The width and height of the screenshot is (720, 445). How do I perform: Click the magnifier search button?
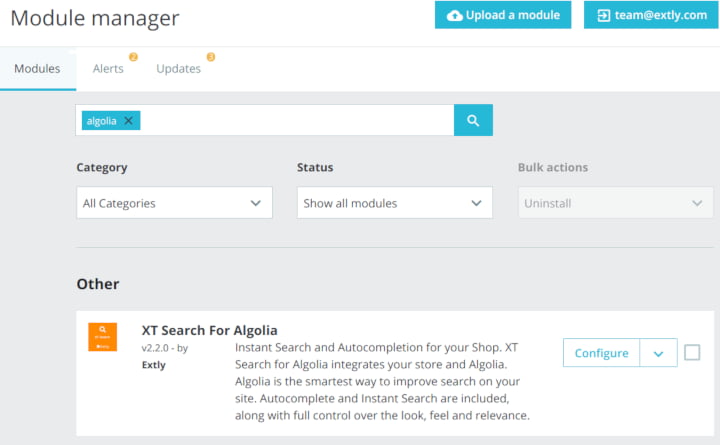coord(473,120)
